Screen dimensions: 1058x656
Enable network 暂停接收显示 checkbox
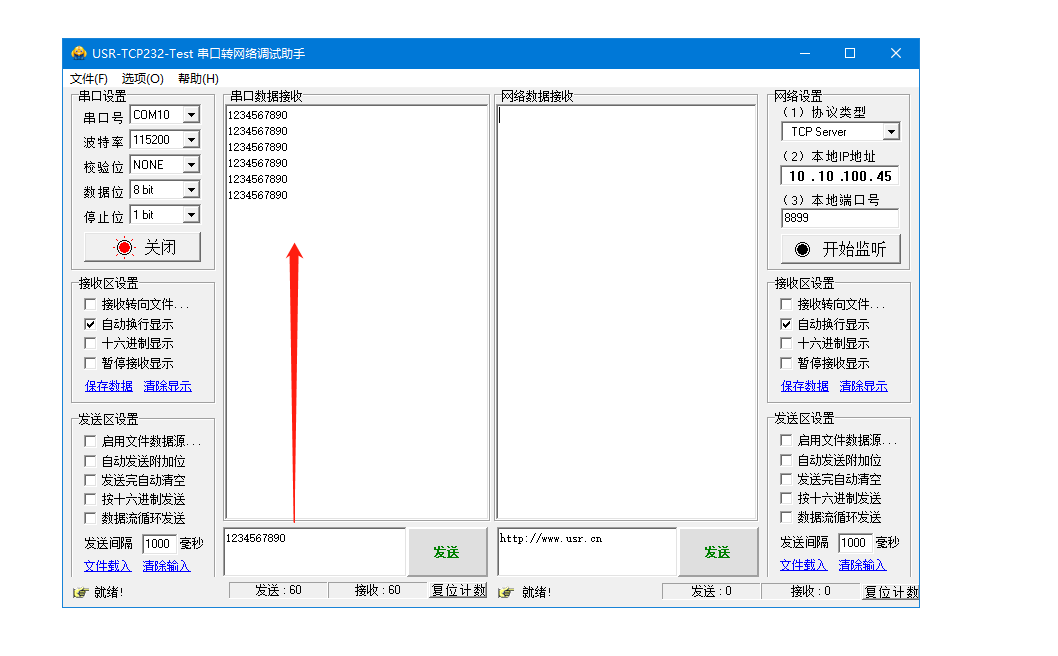point(786,364)
